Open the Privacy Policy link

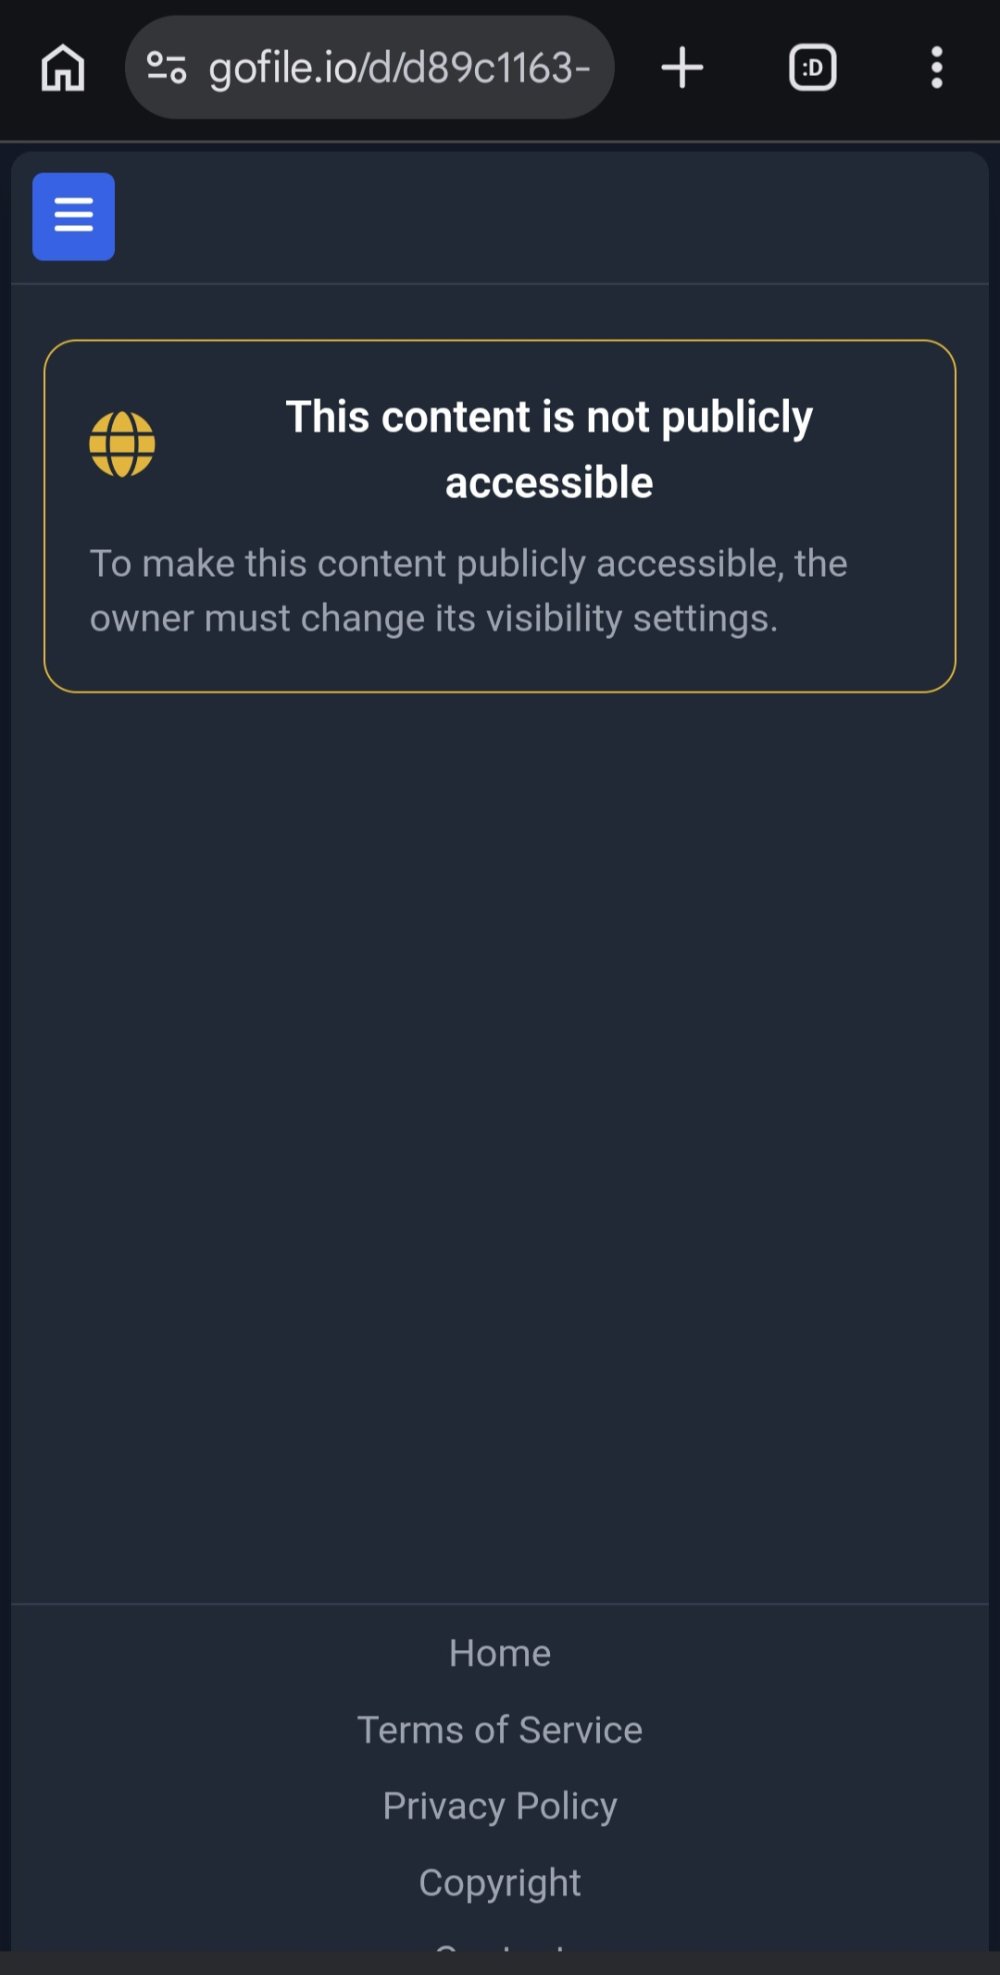click(x=500, y=1805)
